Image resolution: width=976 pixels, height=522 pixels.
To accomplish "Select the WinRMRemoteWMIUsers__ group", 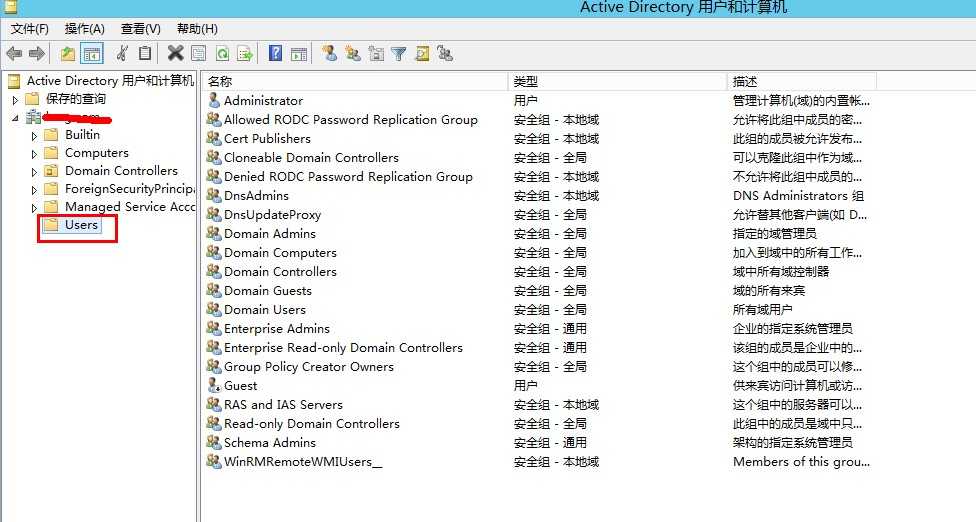I will [x=303, y=462].
